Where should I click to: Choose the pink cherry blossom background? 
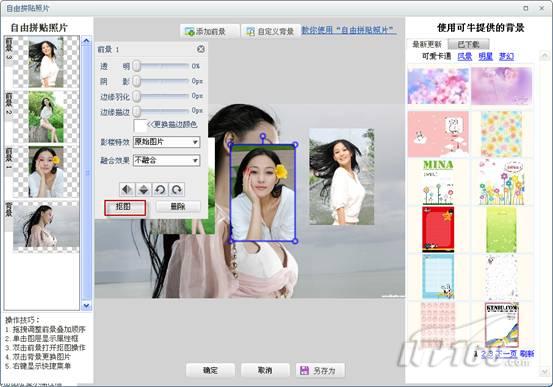438,86
